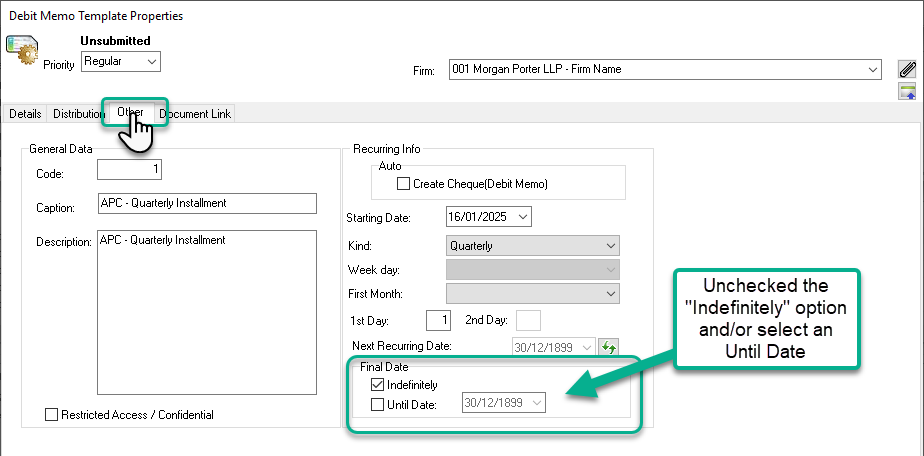Click the Recurring Info group label
The height and width of the screenshot is (456, 924).
(x=387, y=148)
